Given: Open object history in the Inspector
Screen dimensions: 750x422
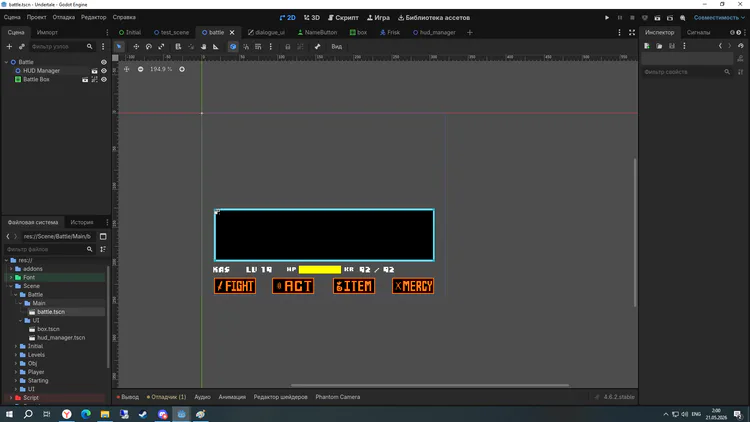Looking at the screenshot, I should pyautogui.click(x=741, y=46).
